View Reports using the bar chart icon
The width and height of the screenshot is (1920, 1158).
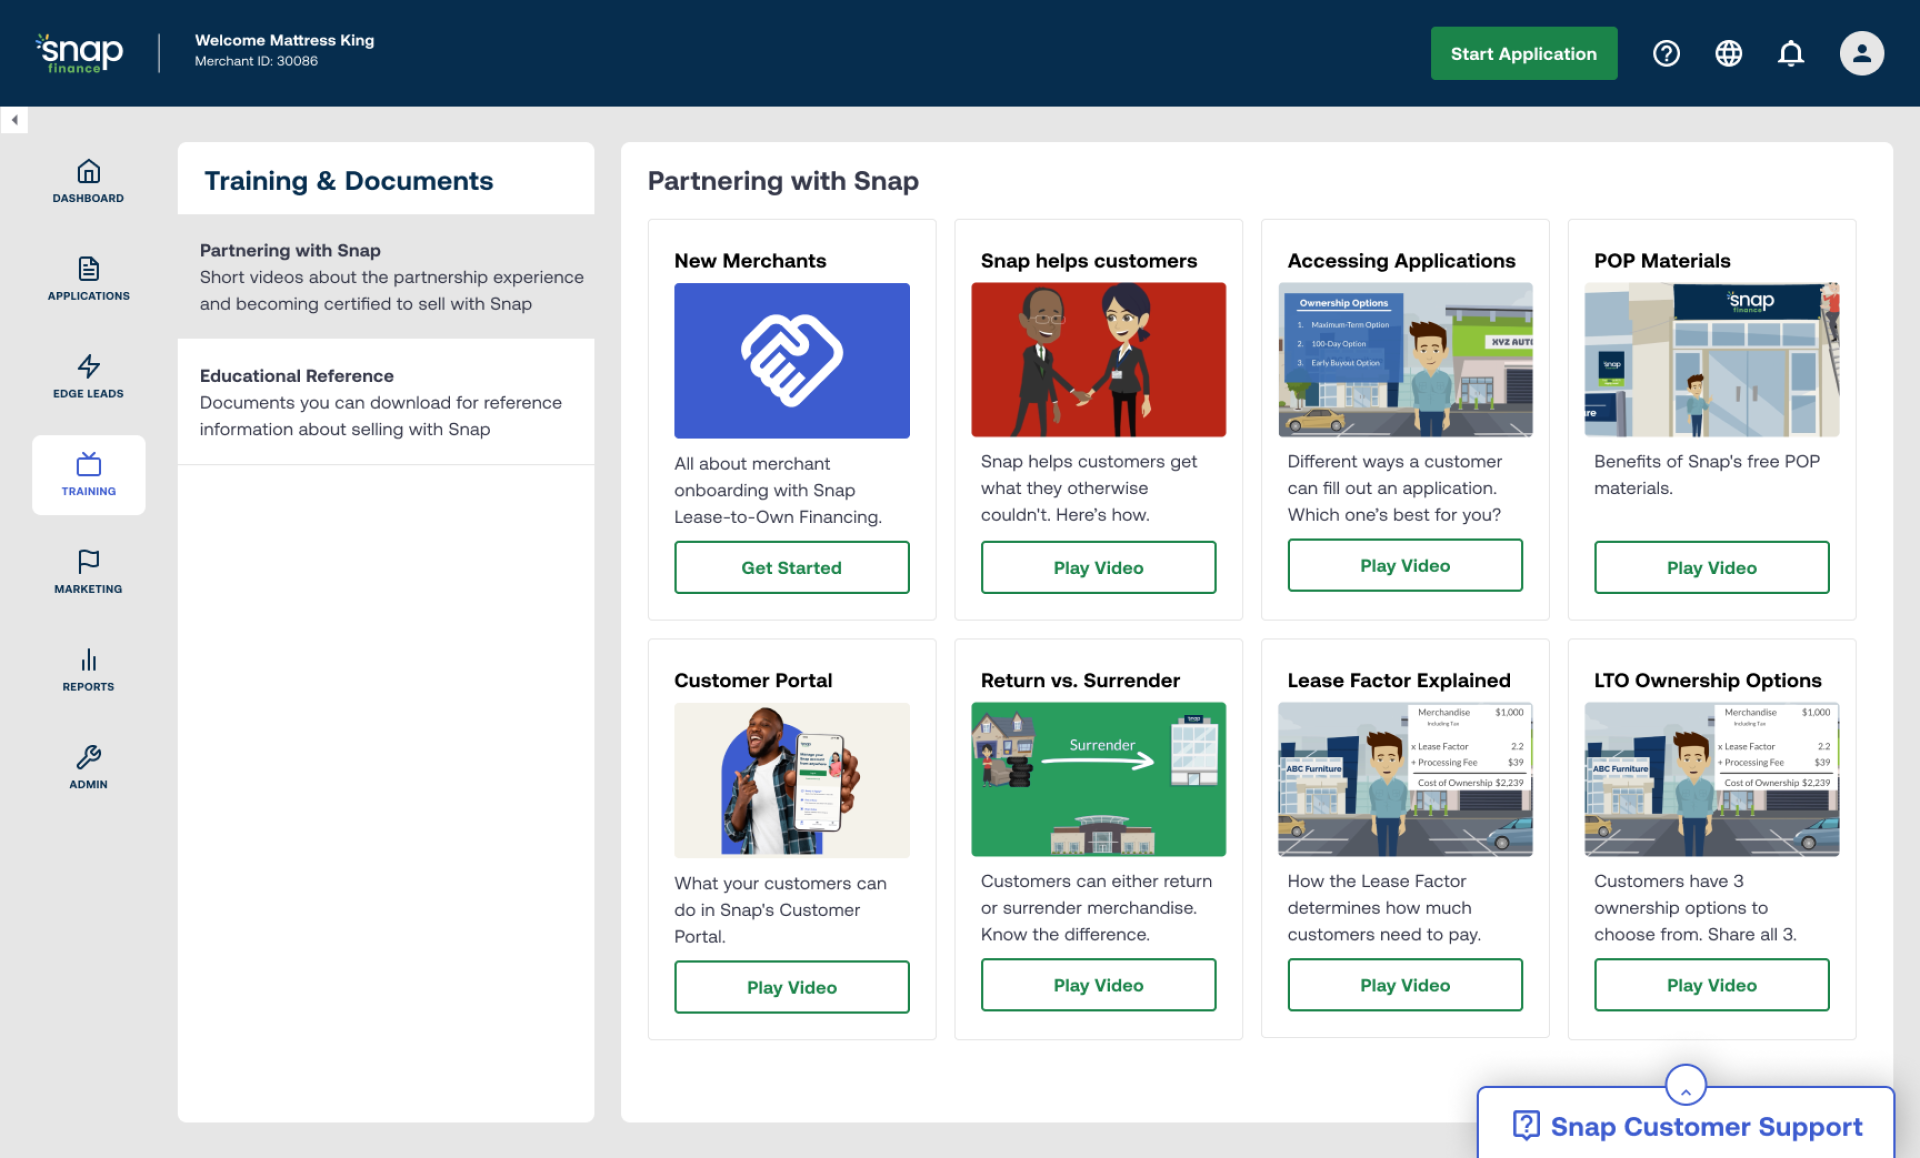coord(88,668)
